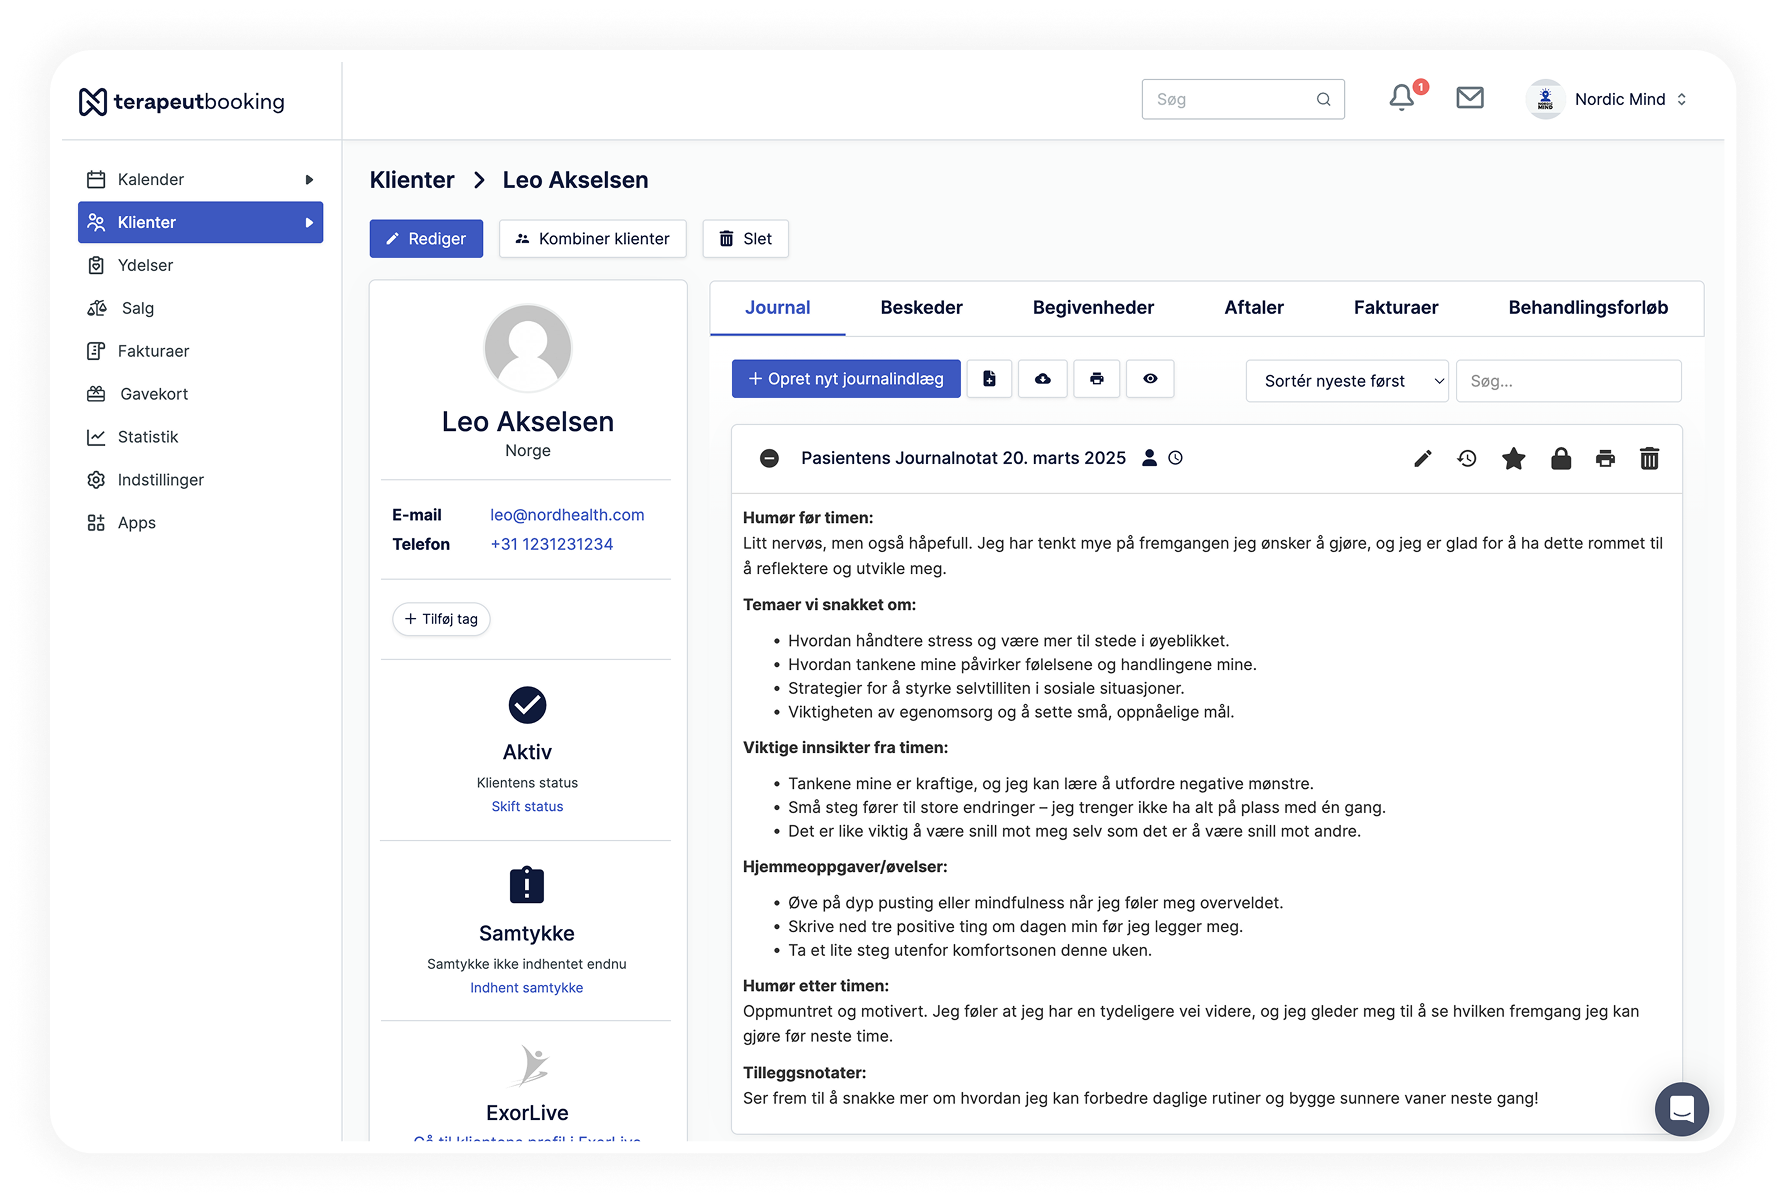The width and height of the screenshot is (1787, 1204).
Task: Switch to the Beskeder tab
Action: tap(921, 308)
